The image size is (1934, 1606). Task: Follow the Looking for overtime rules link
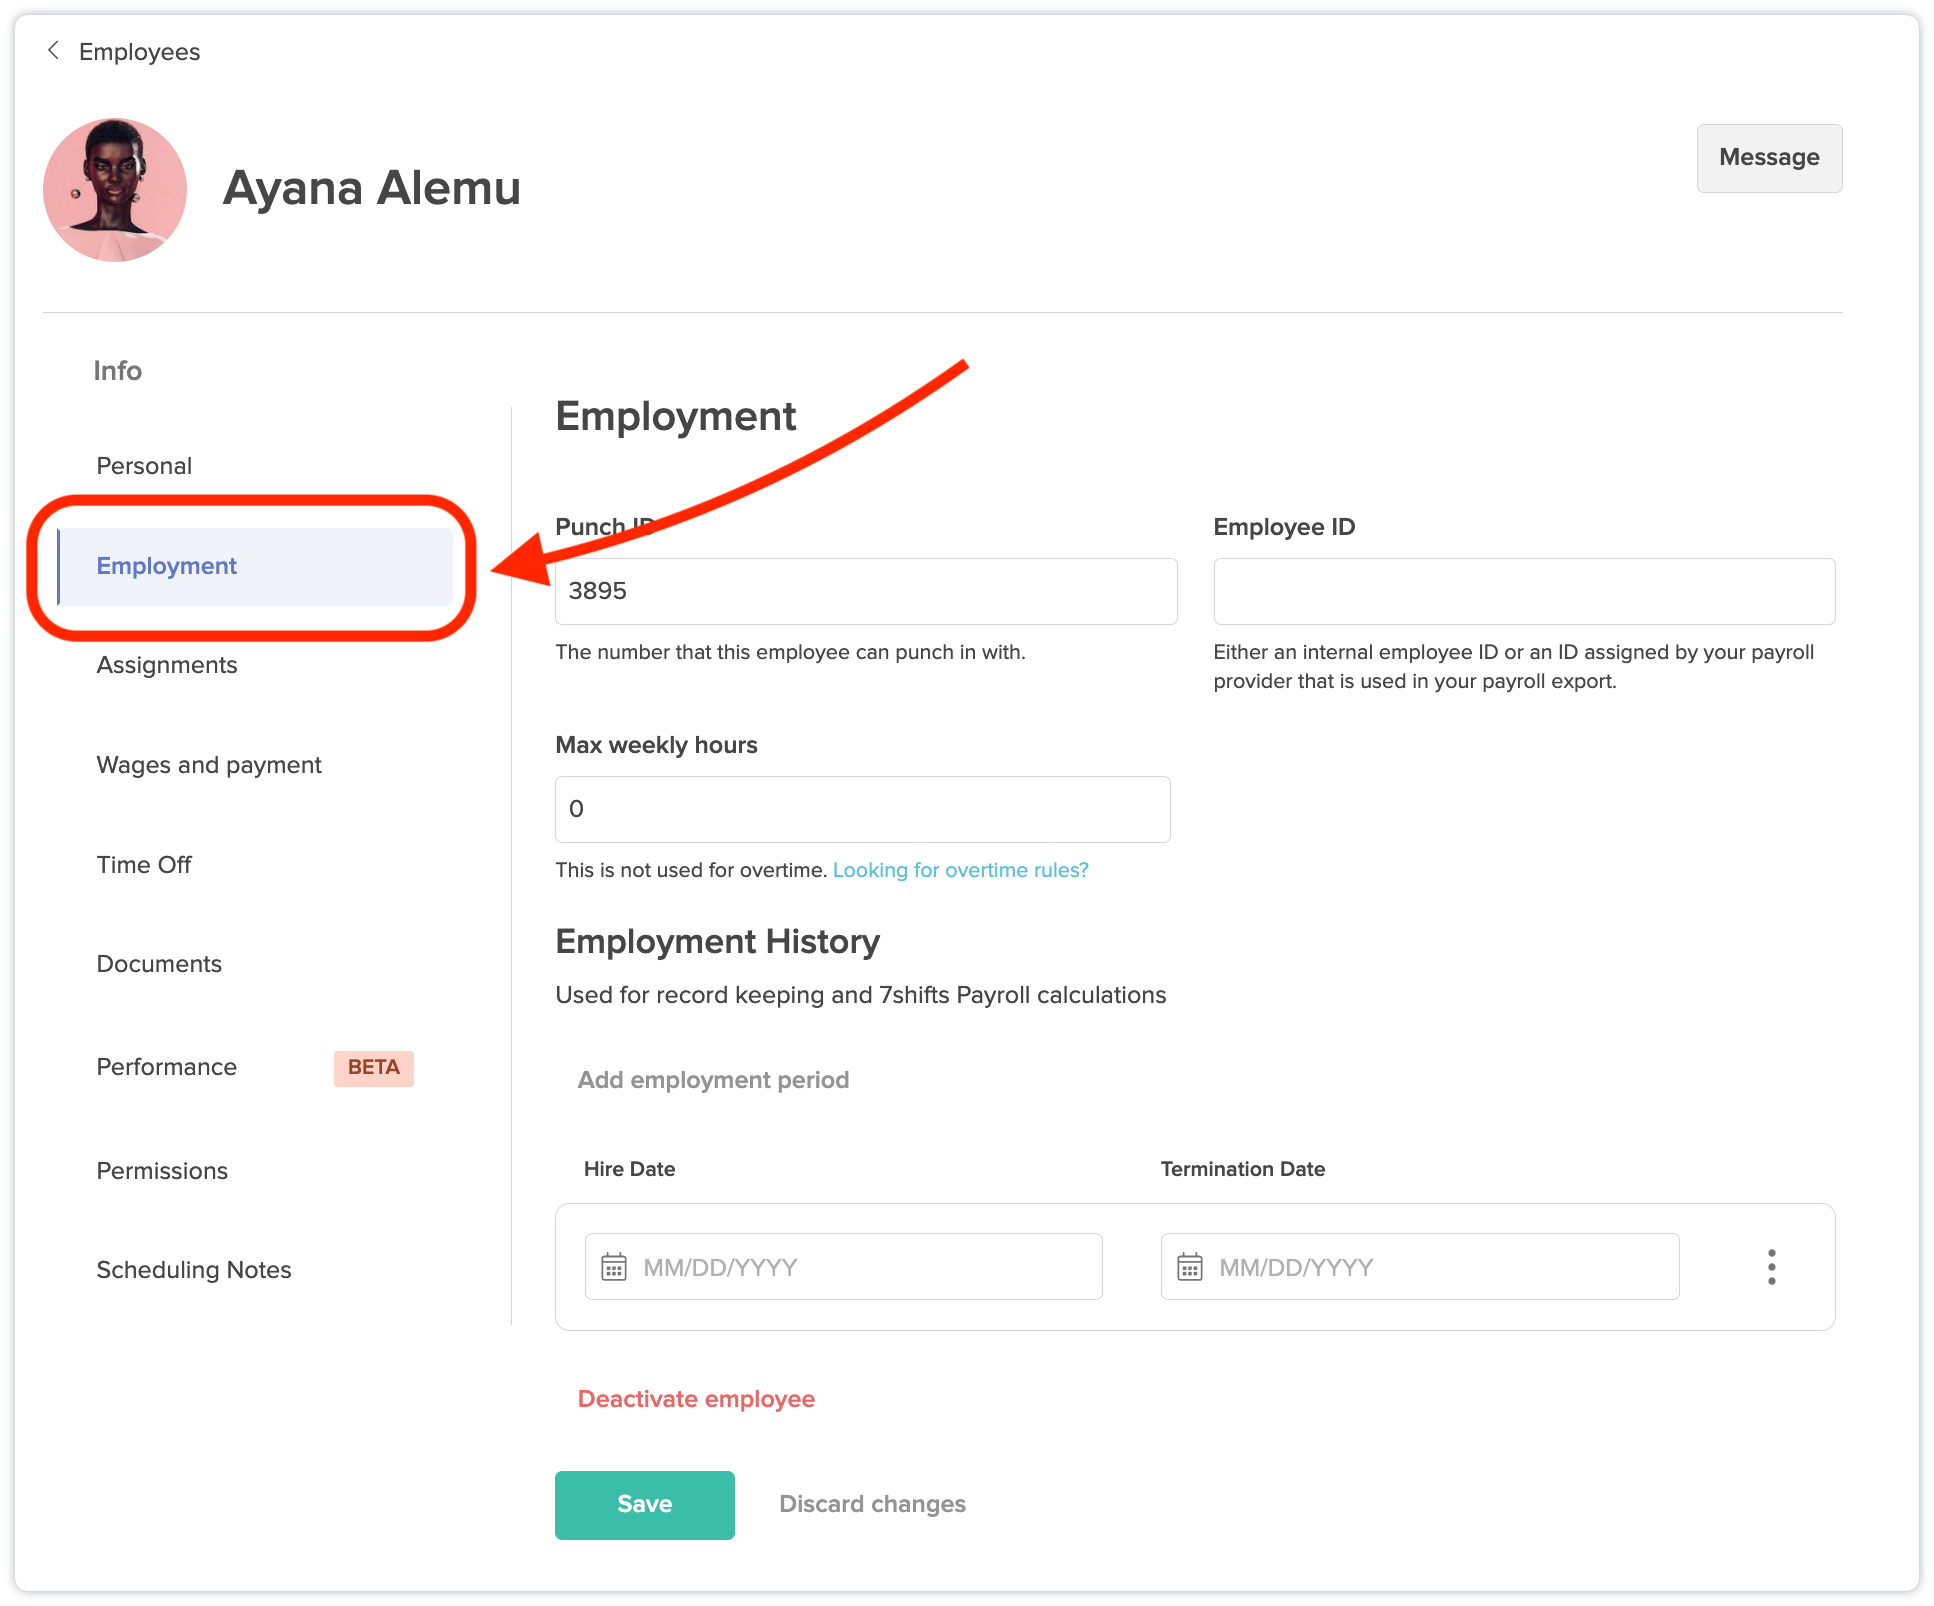pos(960,870)
